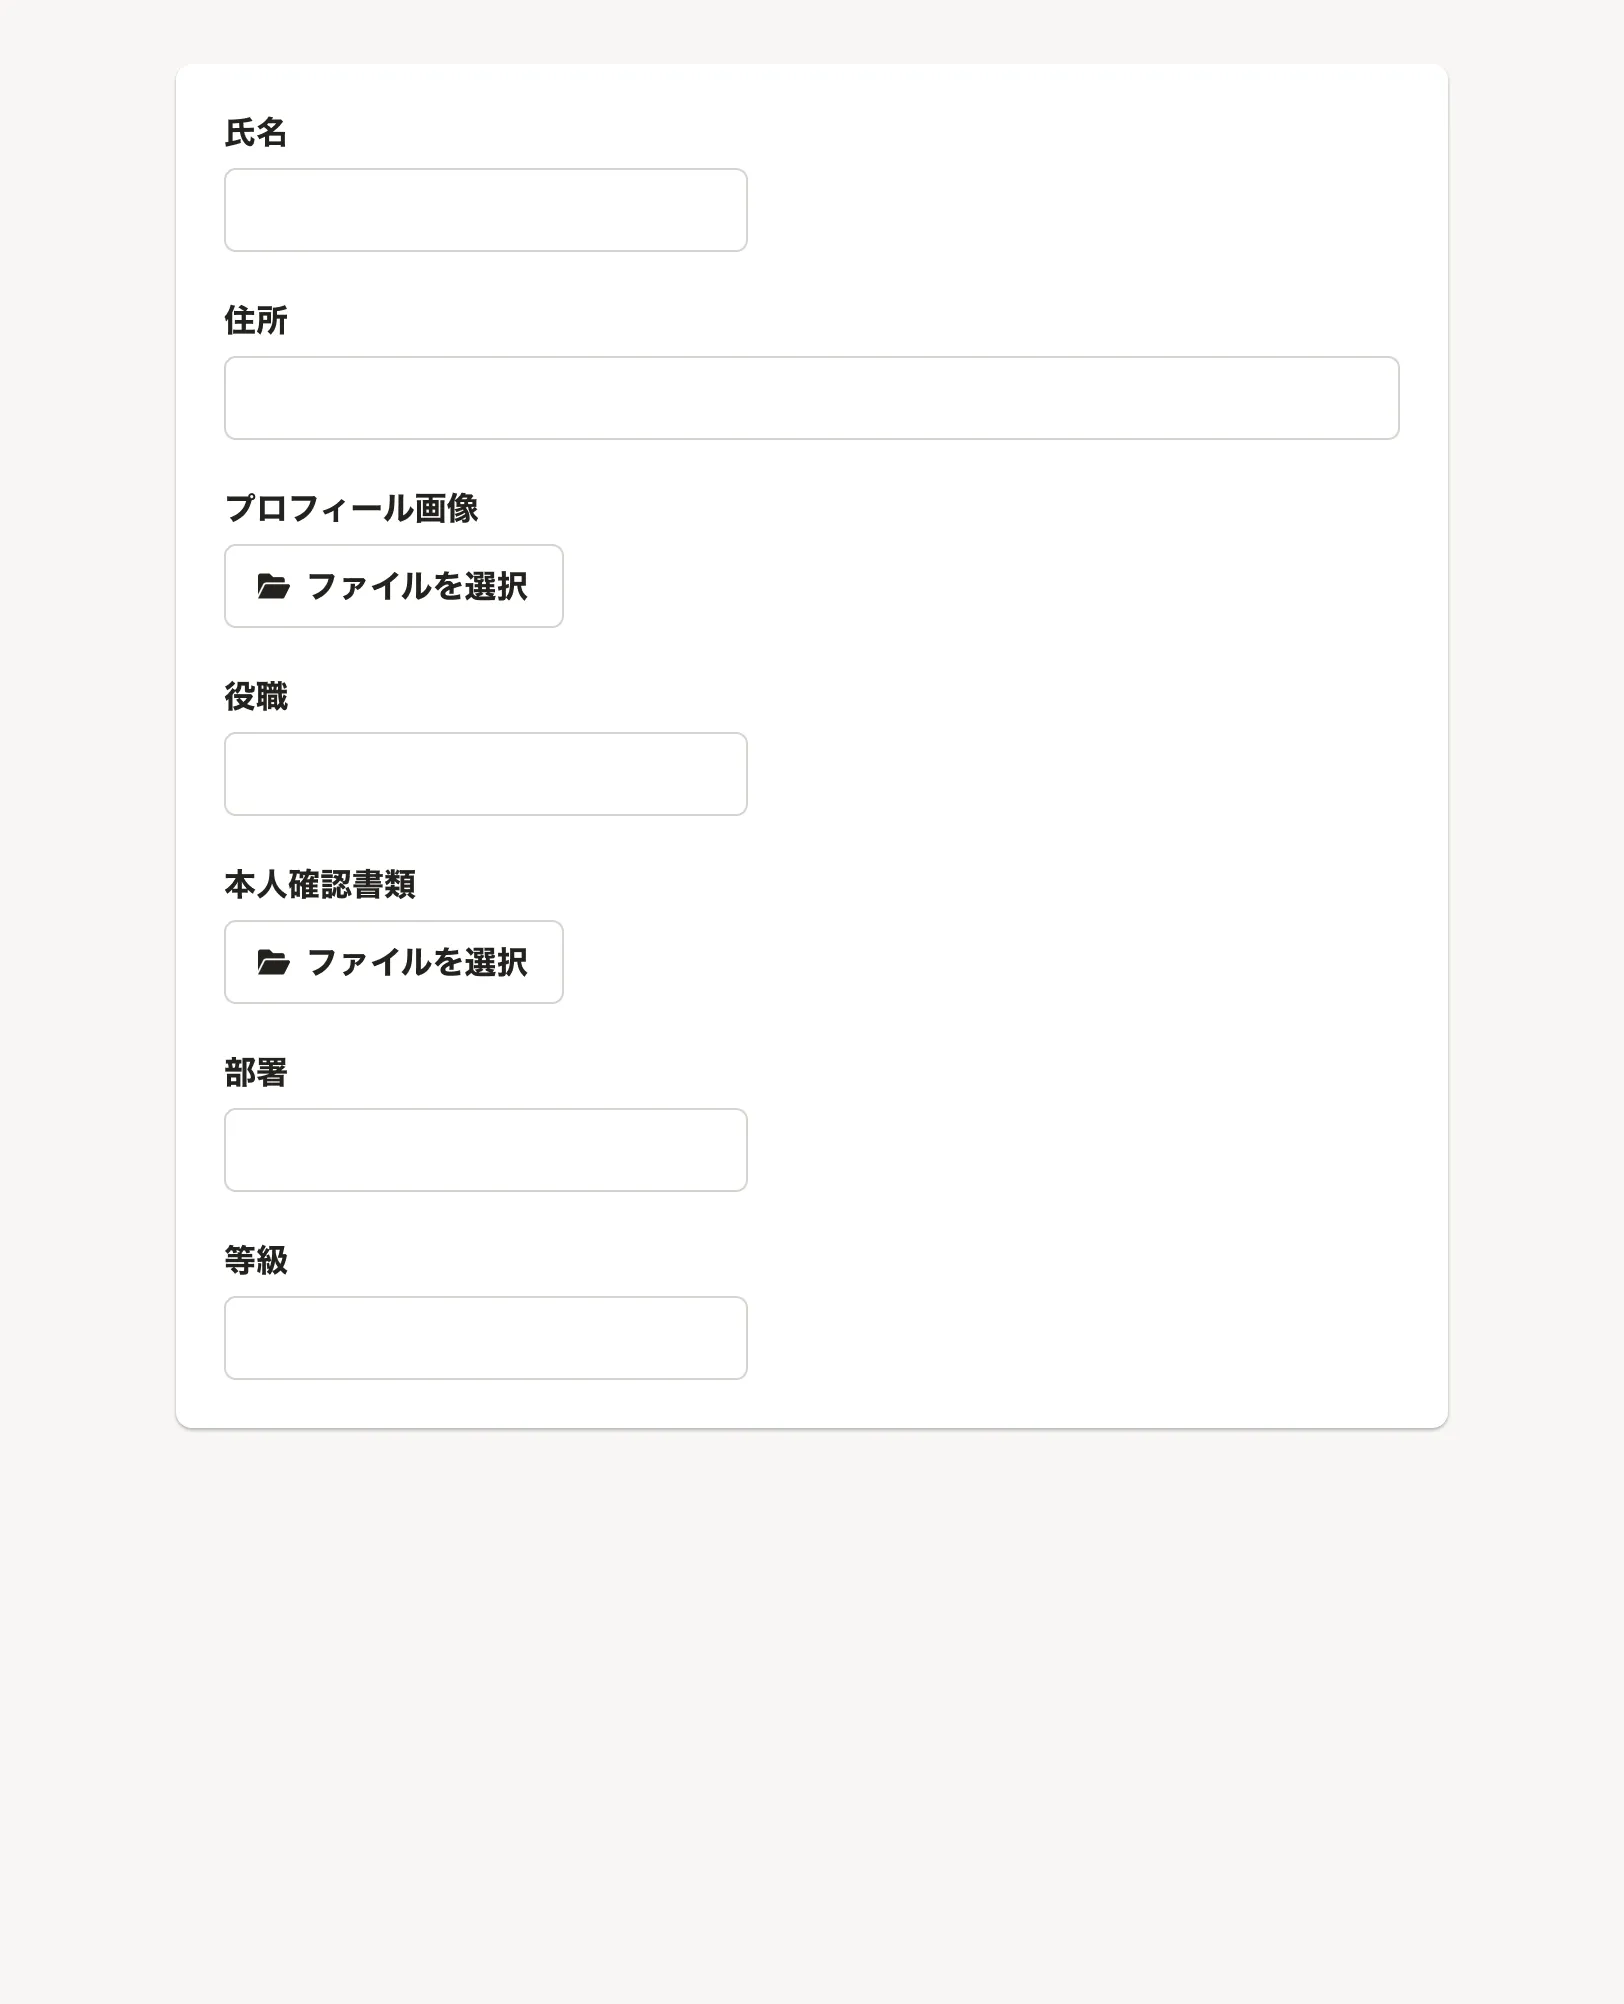Click the folder icon under プロフィール画像
Image resolution: width=1624 pixels, height=2004 pixels.
[273, 587]
